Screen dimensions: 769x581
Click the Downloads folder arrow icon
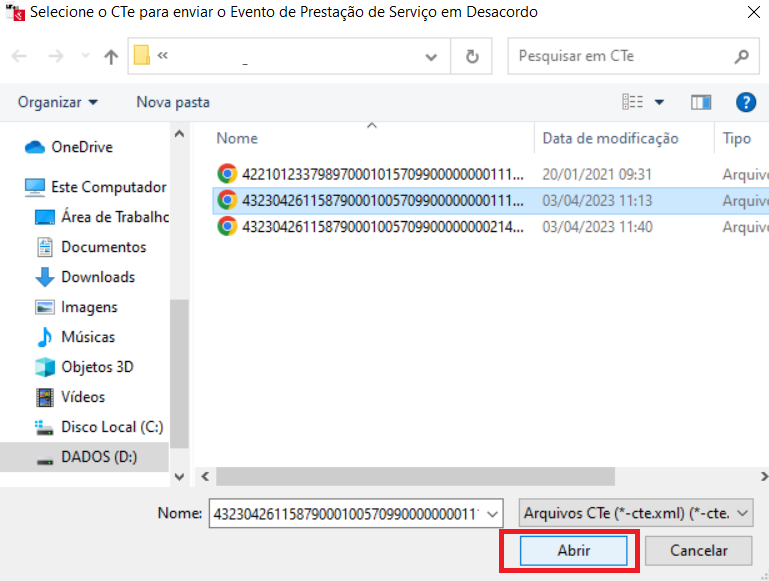[44, 277]
